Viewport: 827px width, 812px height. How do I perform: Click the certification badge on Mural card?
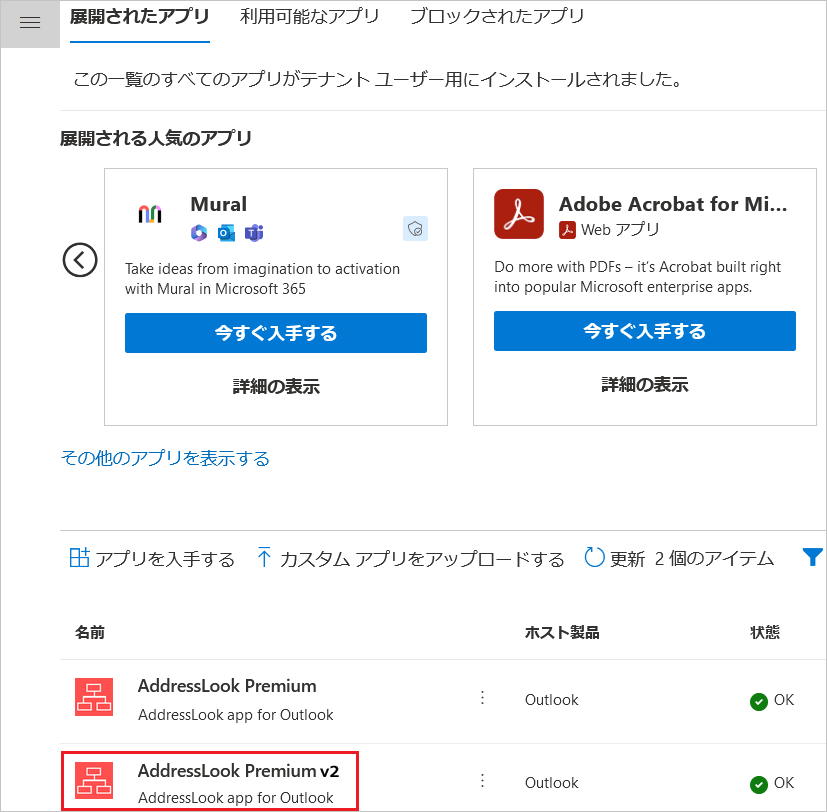415,229
